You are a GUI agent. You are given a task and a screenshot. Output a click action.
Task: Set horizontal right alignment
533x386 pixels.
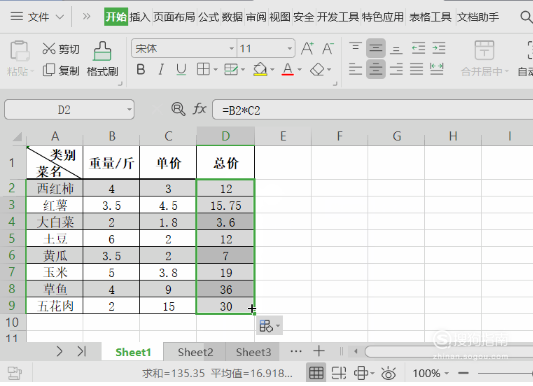(396, 69)
